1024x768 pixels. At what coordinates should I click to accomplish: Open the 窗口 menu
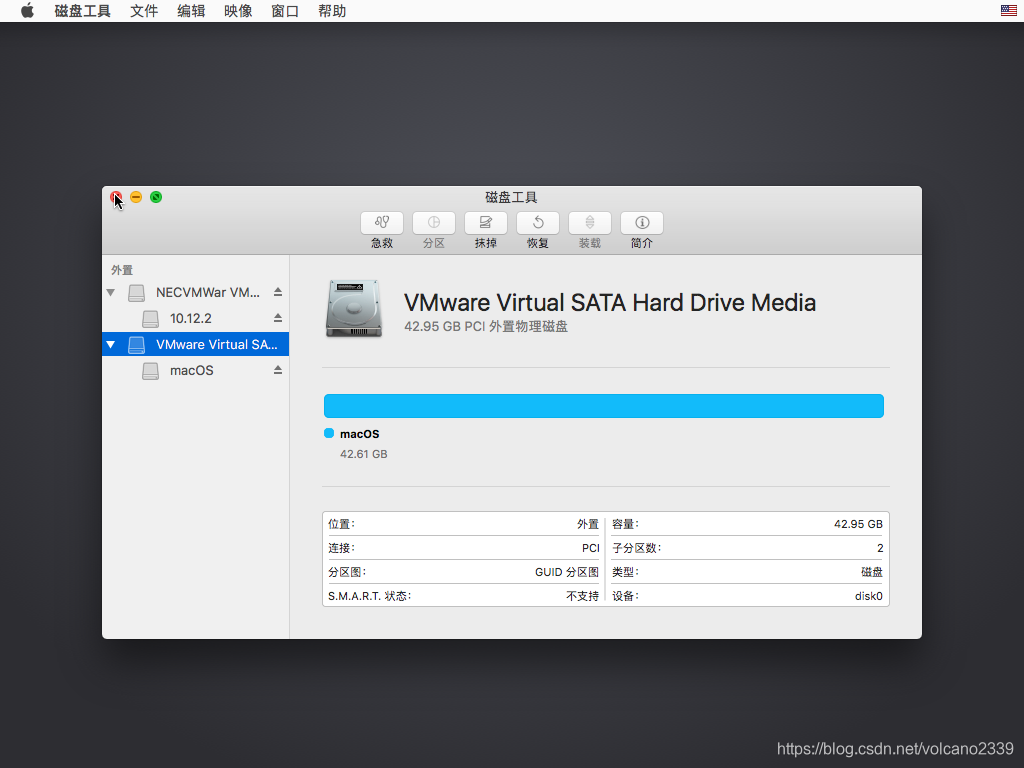pyautogui.click(x=285, y=11)
